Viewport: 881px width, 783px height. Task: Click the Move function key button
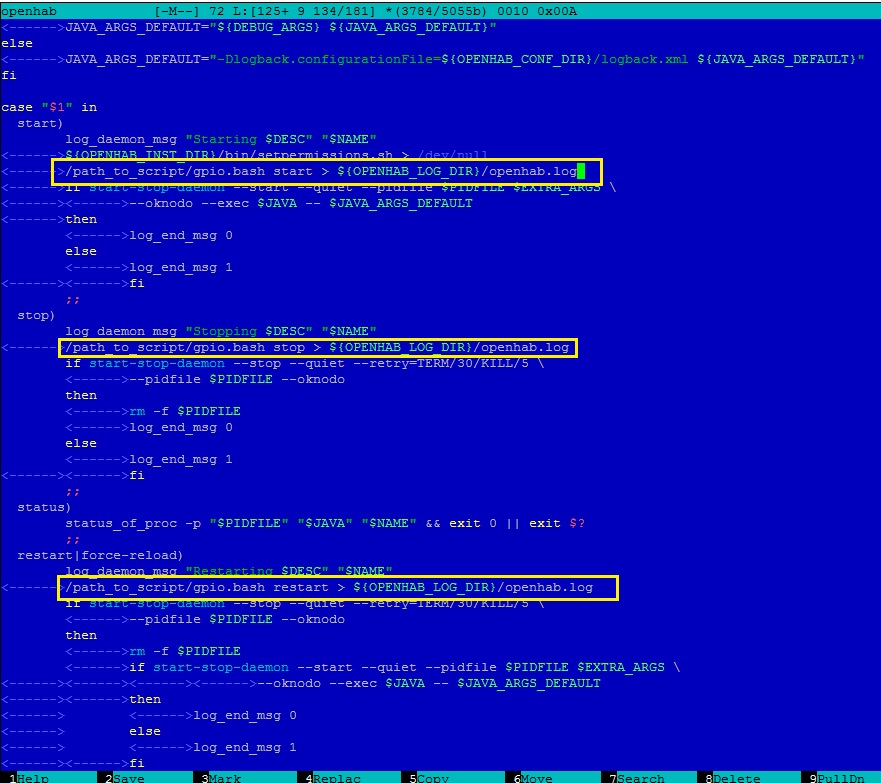531,776
